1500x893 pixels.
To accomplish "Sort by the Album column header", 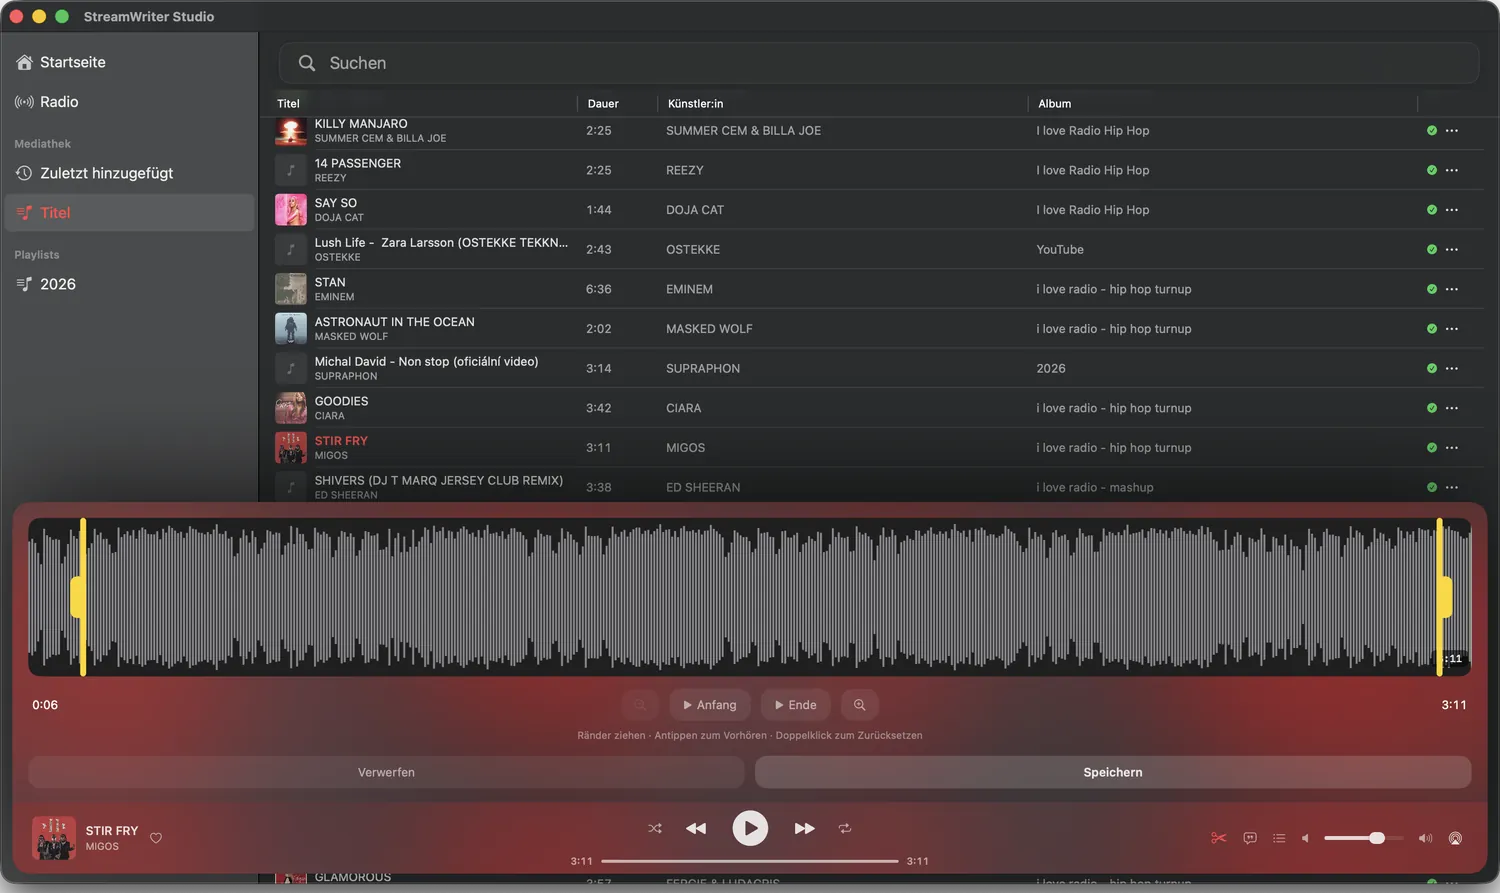I will 1054,104.
